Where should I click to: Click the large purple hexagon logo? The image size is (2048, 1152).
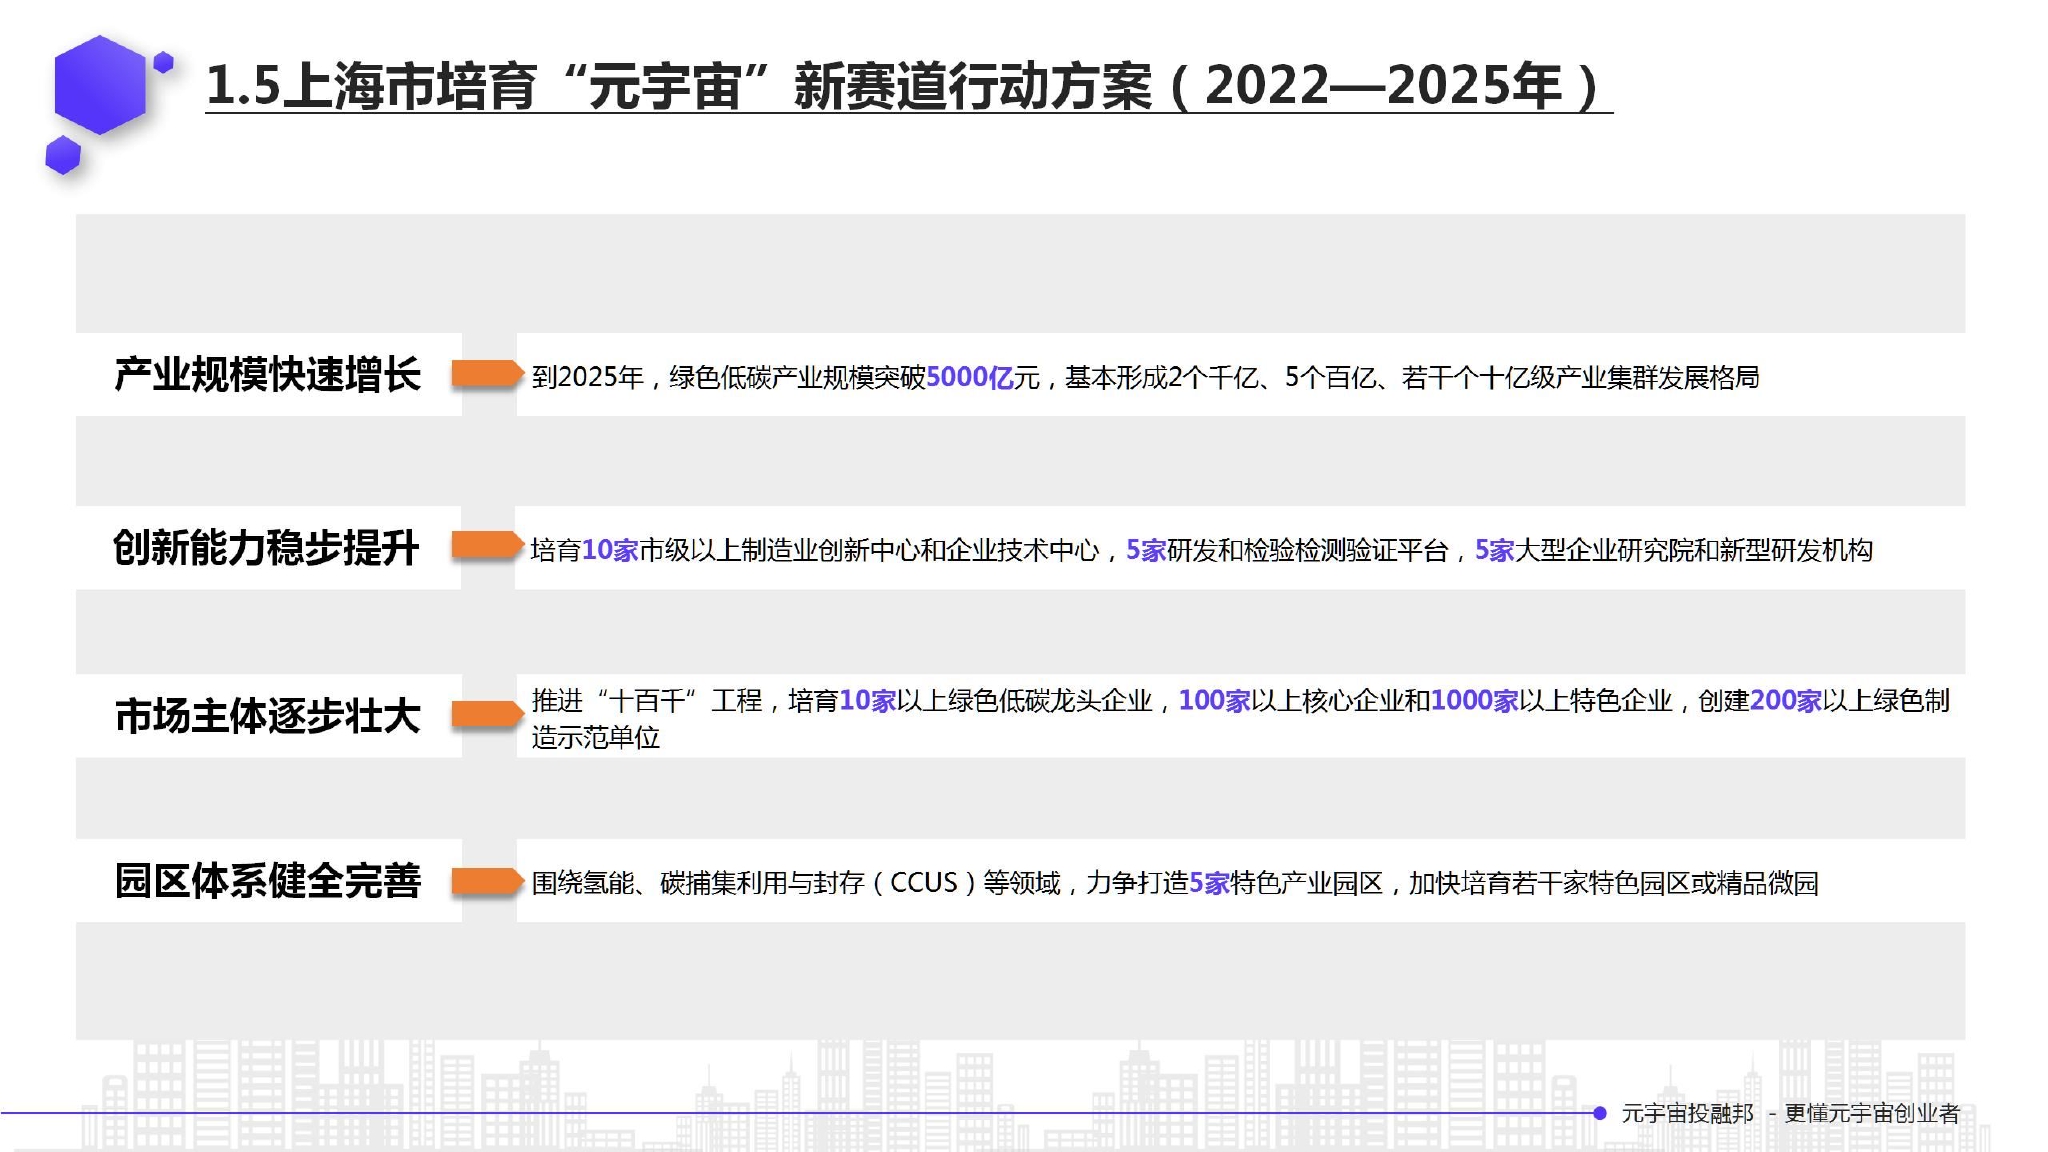[100, 85]
